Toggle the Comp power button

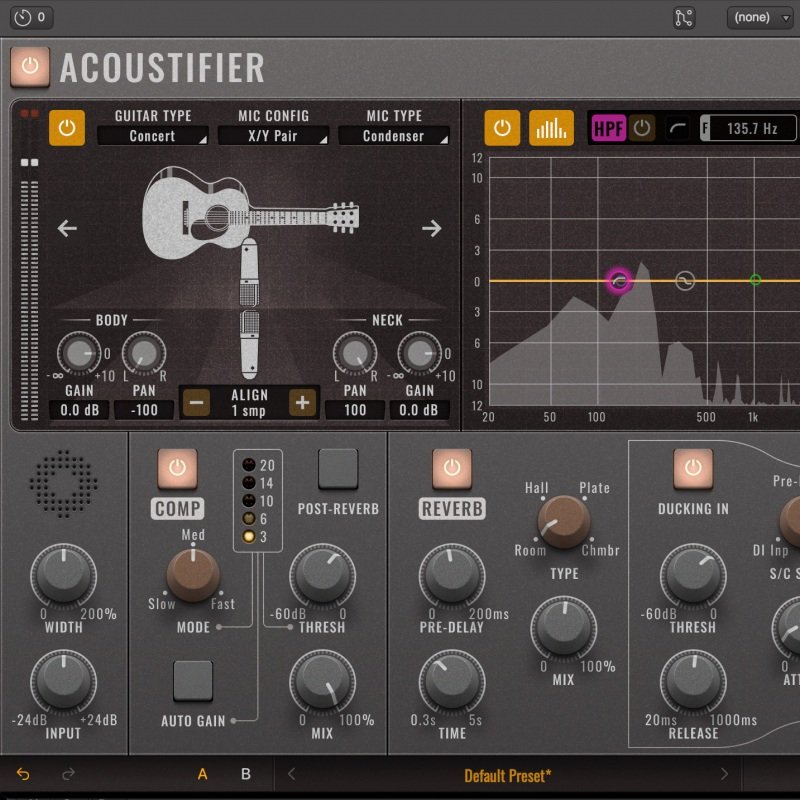pos(177,468)
